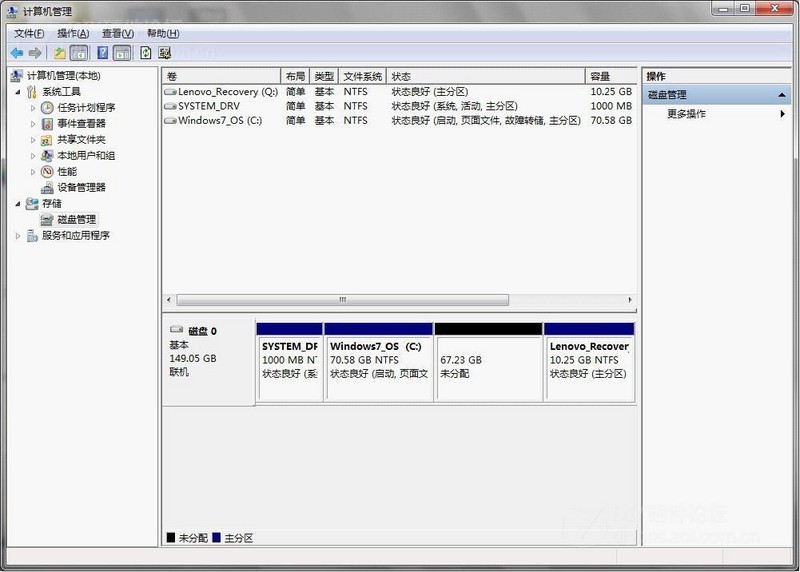This screenshot has width=800, height=572.
Task: Open the 操作(A) menu
Action: coord(73,33)
